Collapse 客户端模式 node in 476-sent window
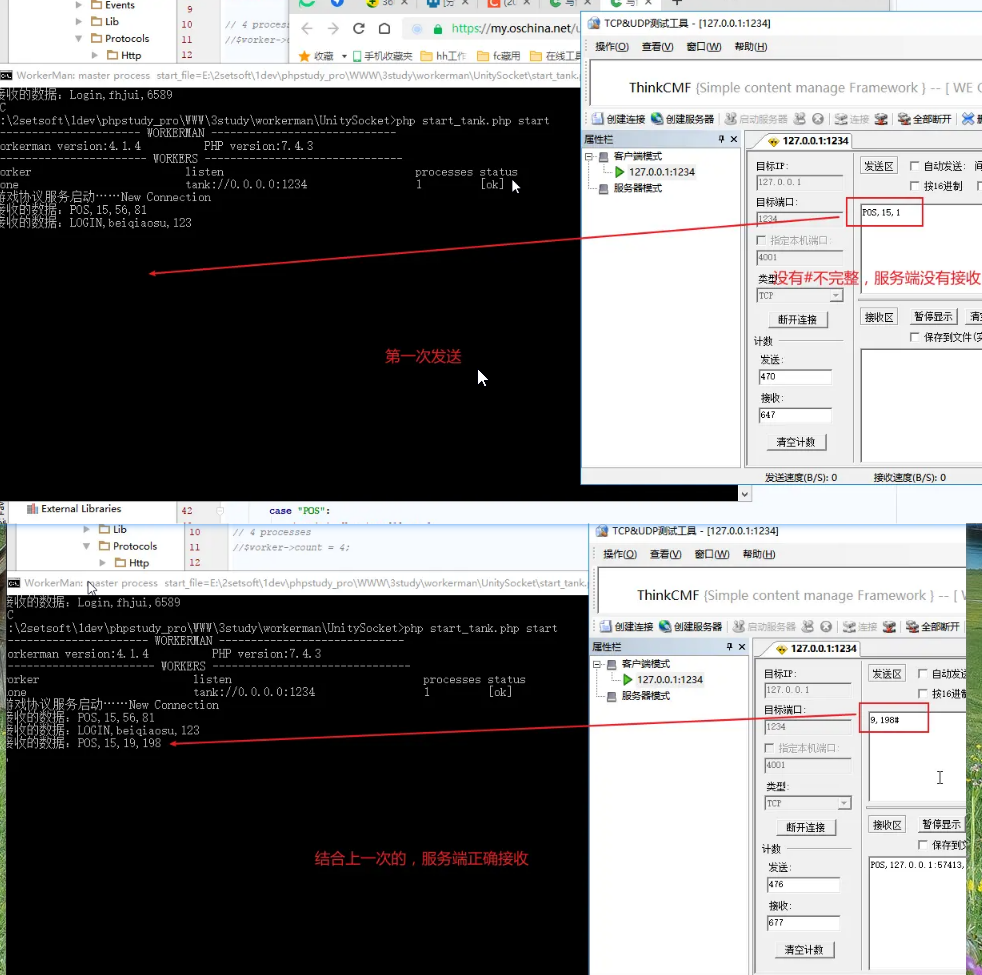This screenshot has width=982, height=975. pyautogui.click(x=597, y=664)
